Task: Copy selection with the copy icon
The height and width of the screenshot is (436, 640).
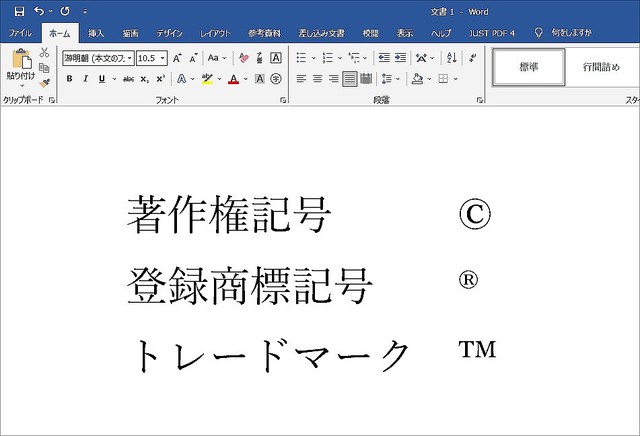Action: point(44,68)
